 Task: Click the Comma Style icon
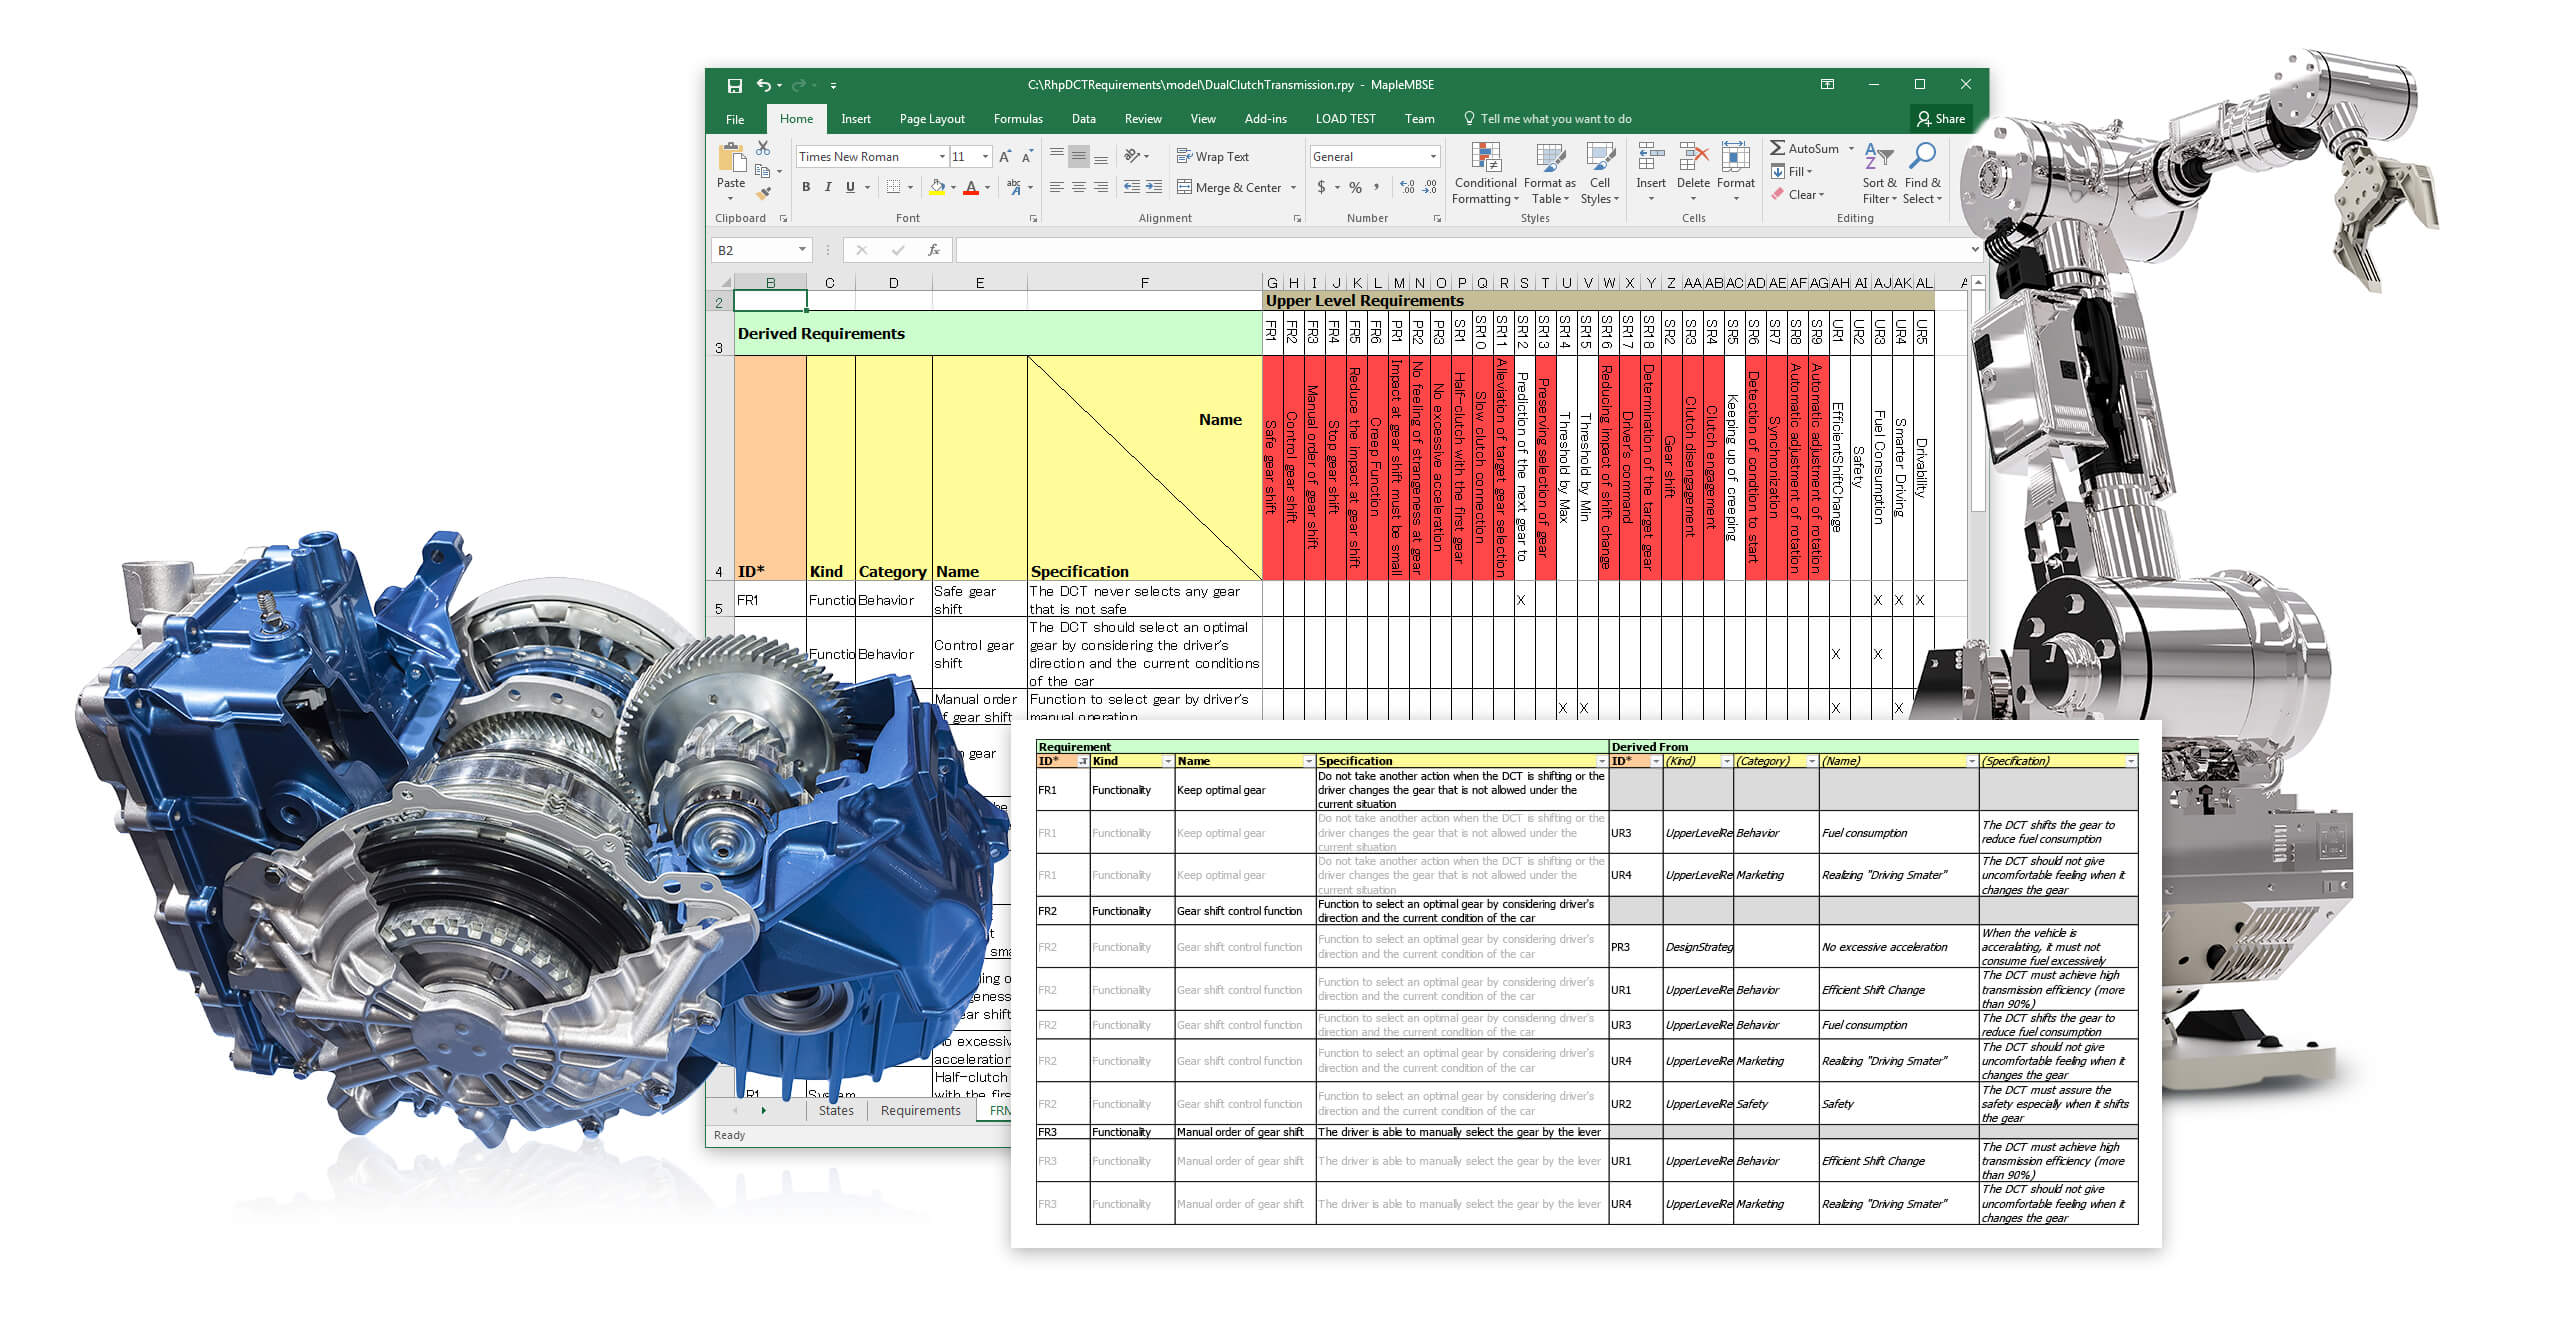tap(1377, 187)
